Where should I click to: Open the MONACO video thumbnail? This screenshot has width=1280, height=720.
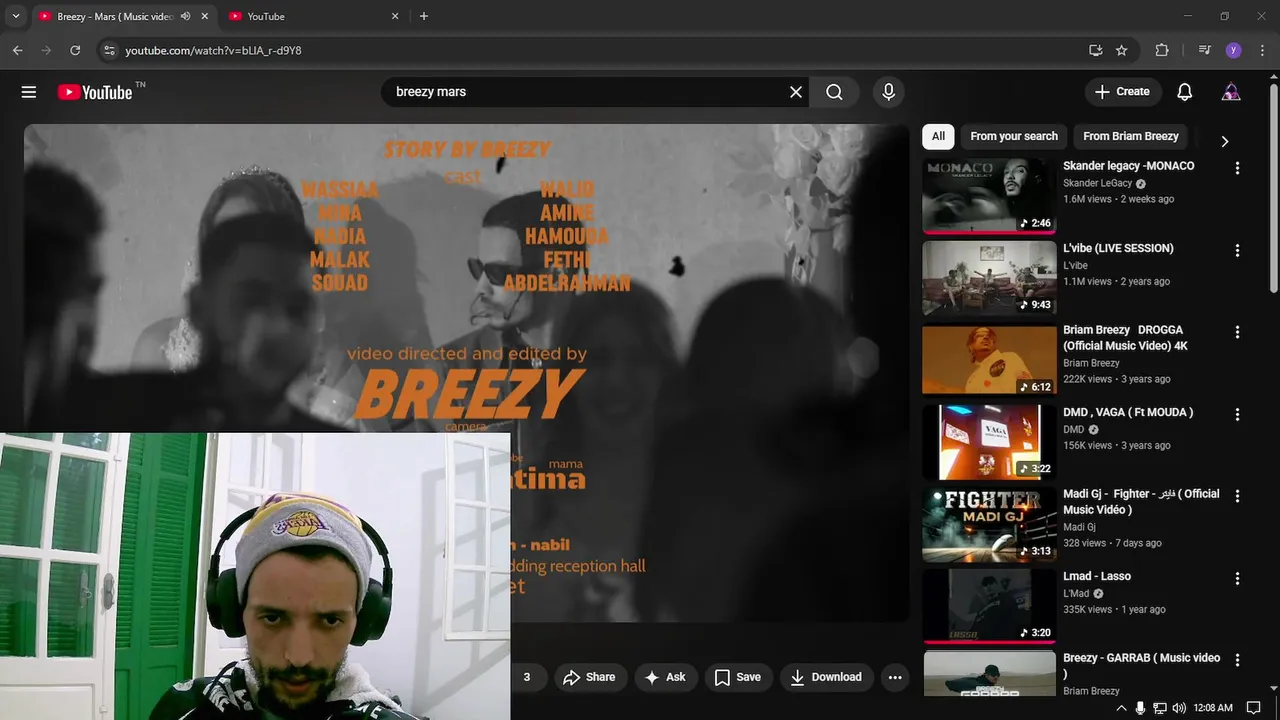(x=989, y=195)
